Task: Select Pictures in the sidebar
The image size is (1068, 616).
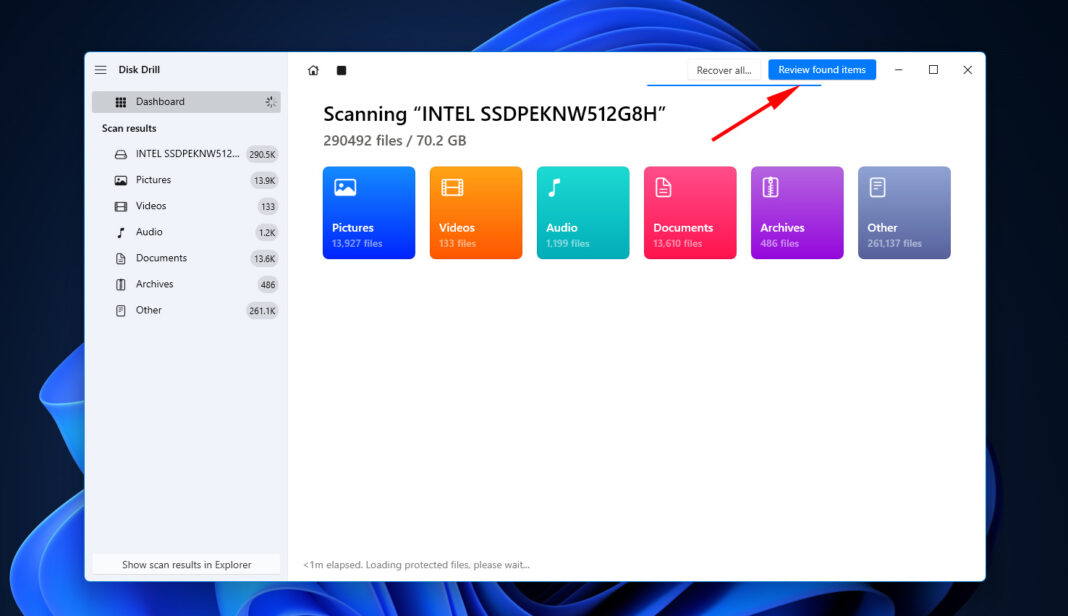Action: 153,180
